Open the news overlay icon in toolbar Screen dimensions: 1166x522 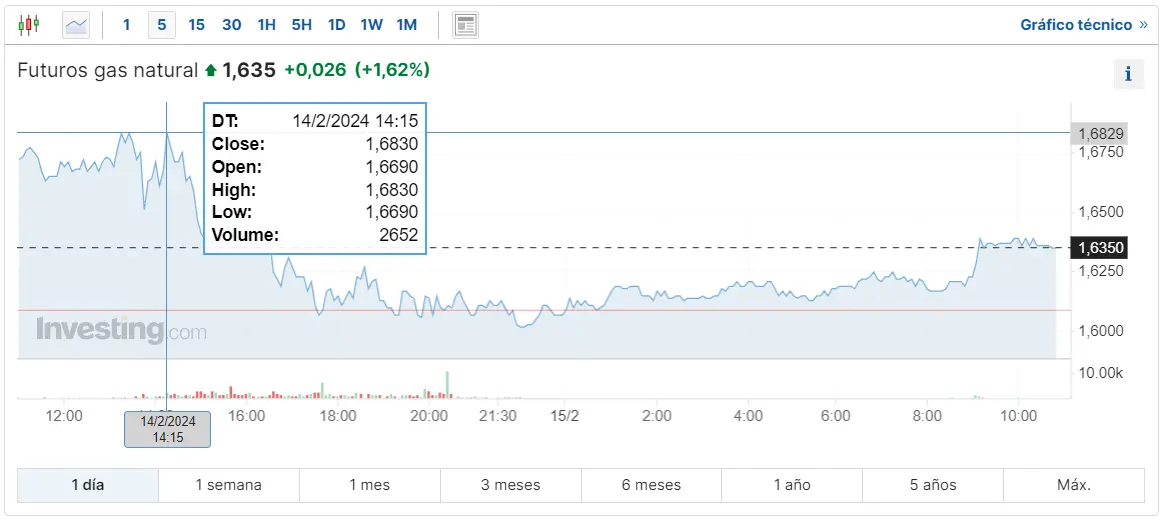[465, 25]
